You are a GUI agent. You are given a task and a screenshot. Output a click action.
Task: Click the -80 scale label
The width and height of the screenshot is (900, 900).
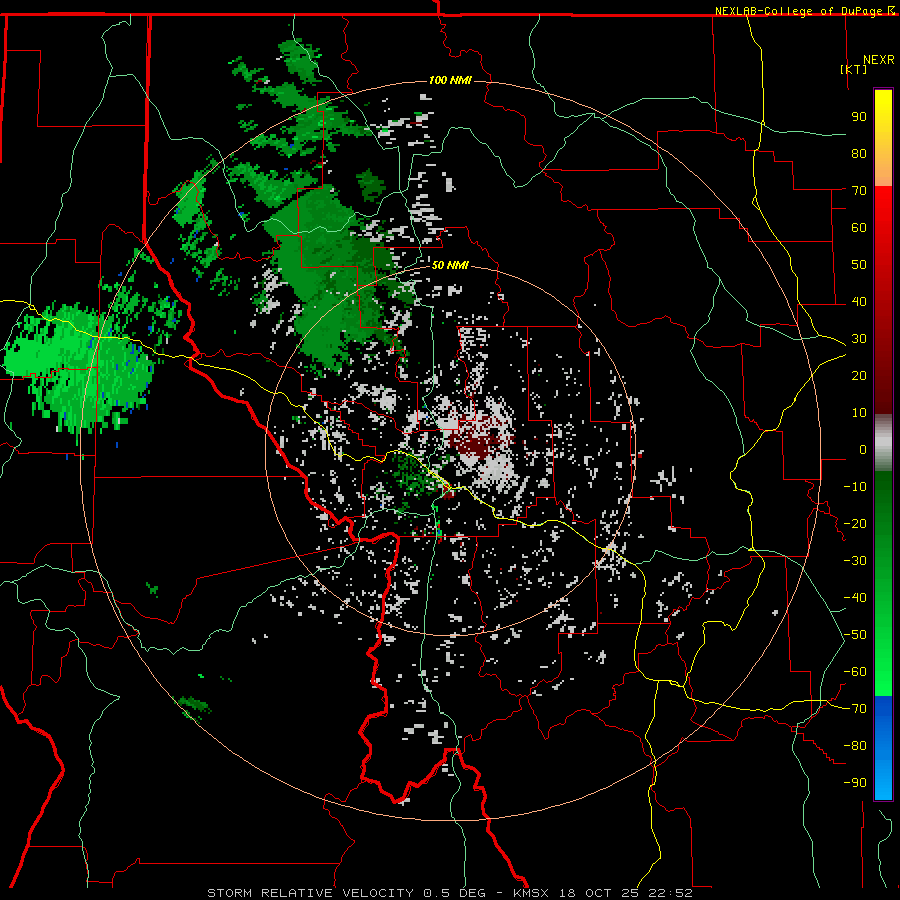point(855,746)
